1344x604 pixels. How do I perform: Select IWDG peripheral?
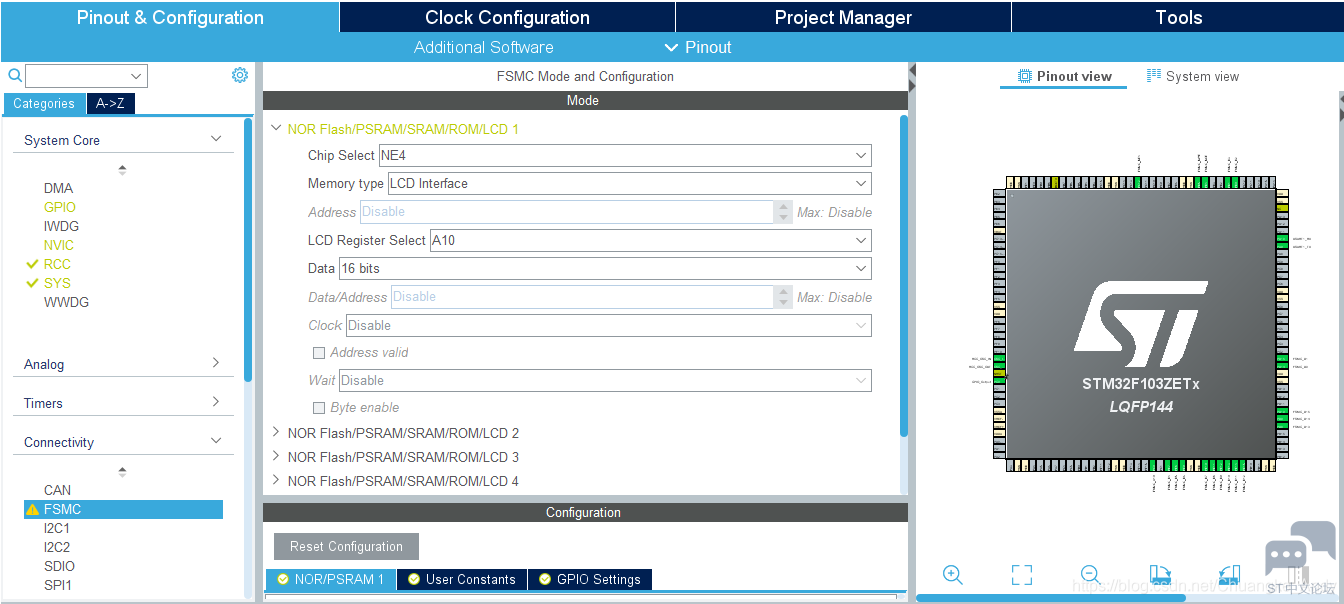pyautogui.click(x=61, y=226)
